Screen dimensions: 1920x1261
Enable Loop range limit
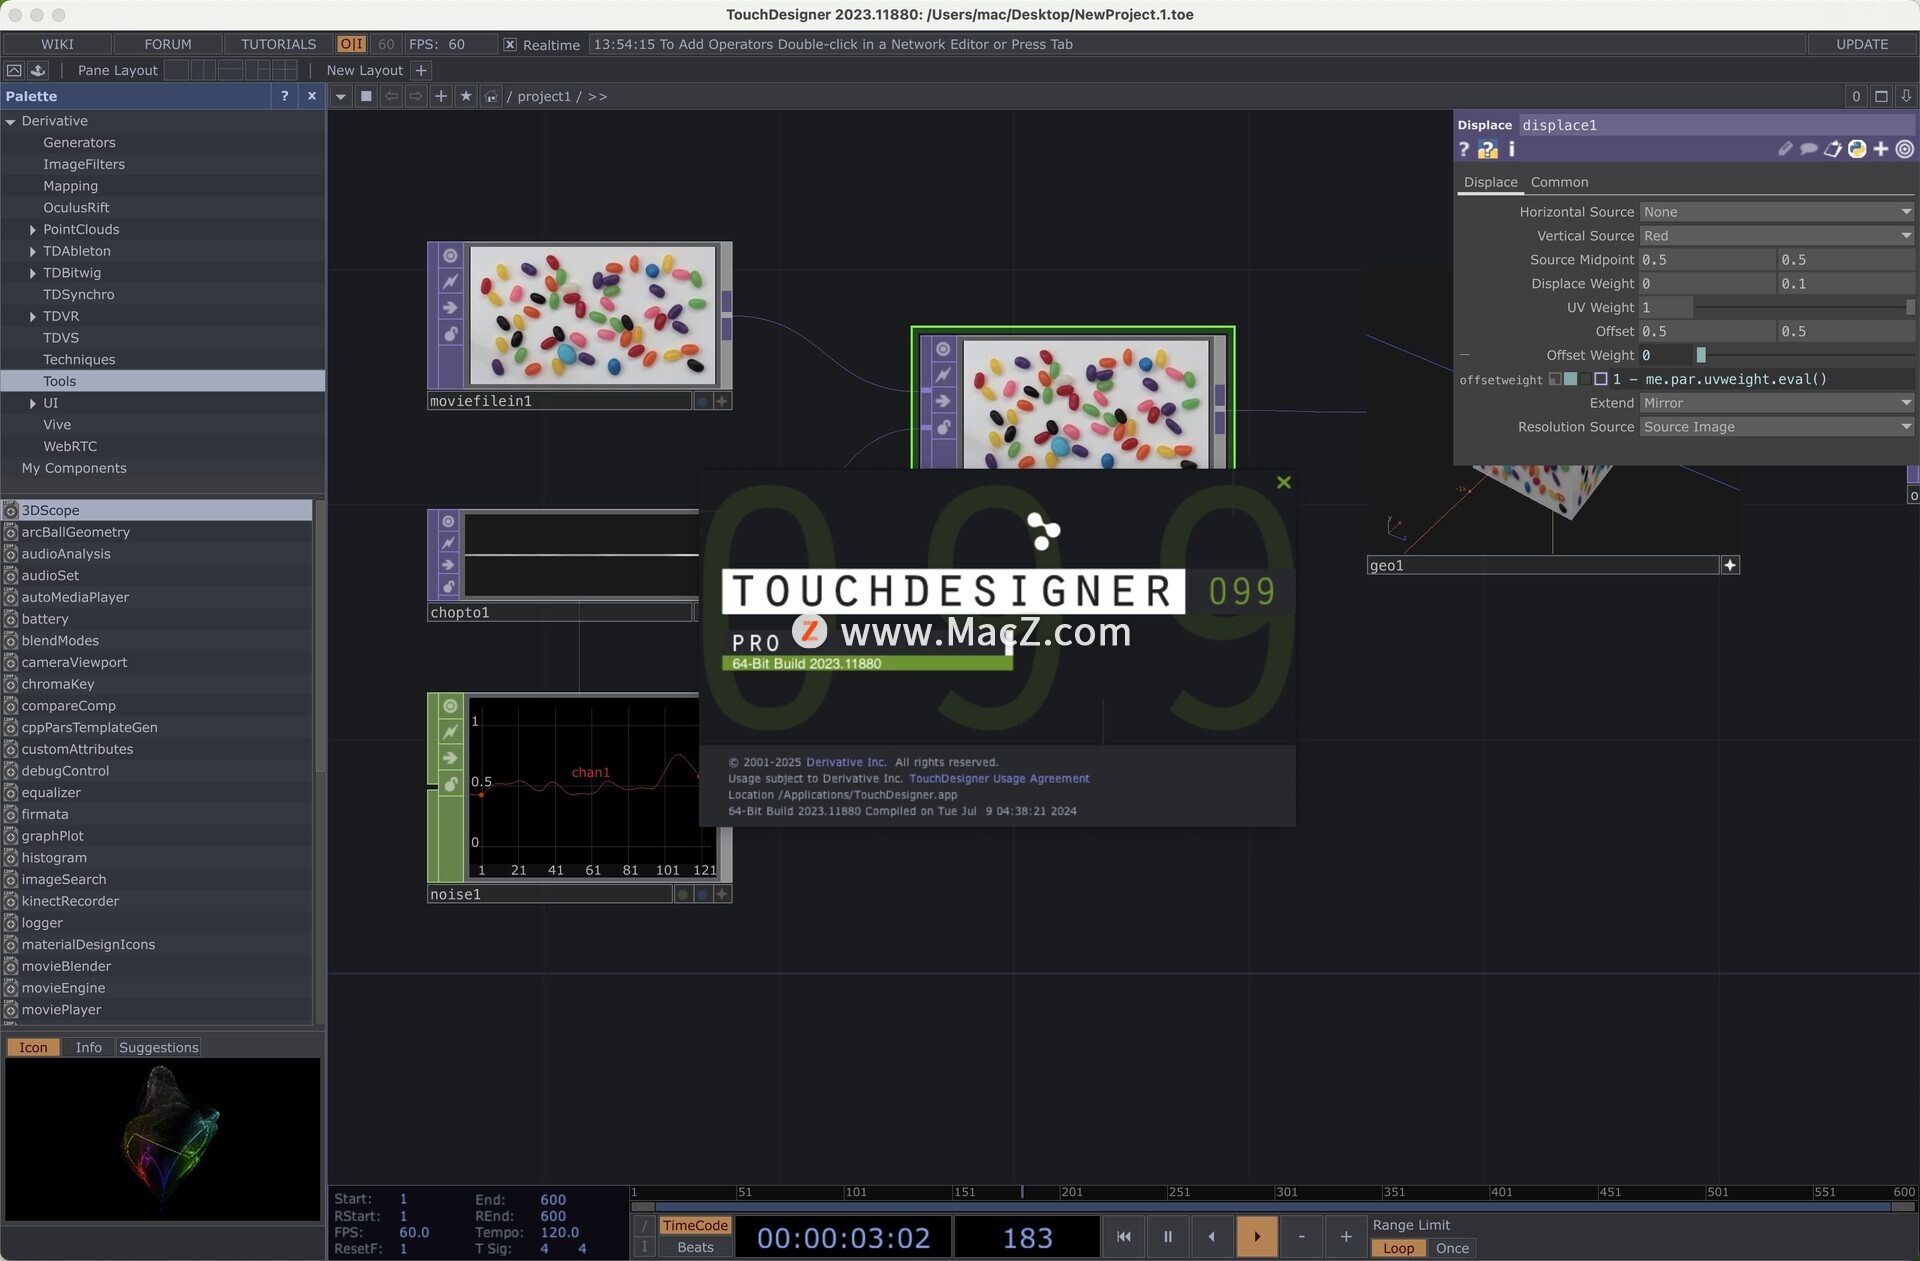click(1398, 1248)
